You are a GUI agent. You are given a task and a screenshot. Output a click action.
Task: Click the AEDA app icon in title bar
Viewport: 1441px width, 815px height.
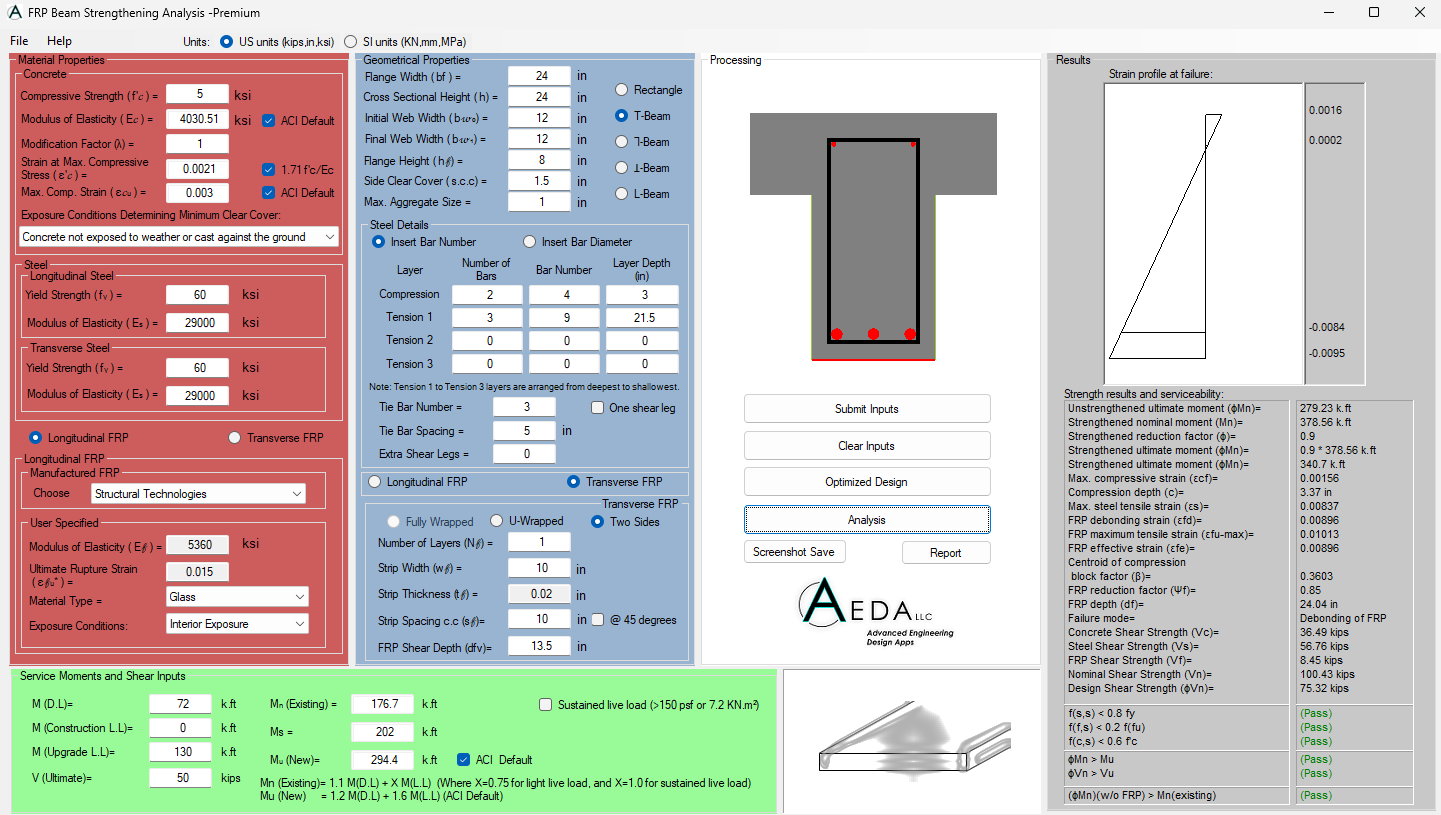[x=14, y=13]
